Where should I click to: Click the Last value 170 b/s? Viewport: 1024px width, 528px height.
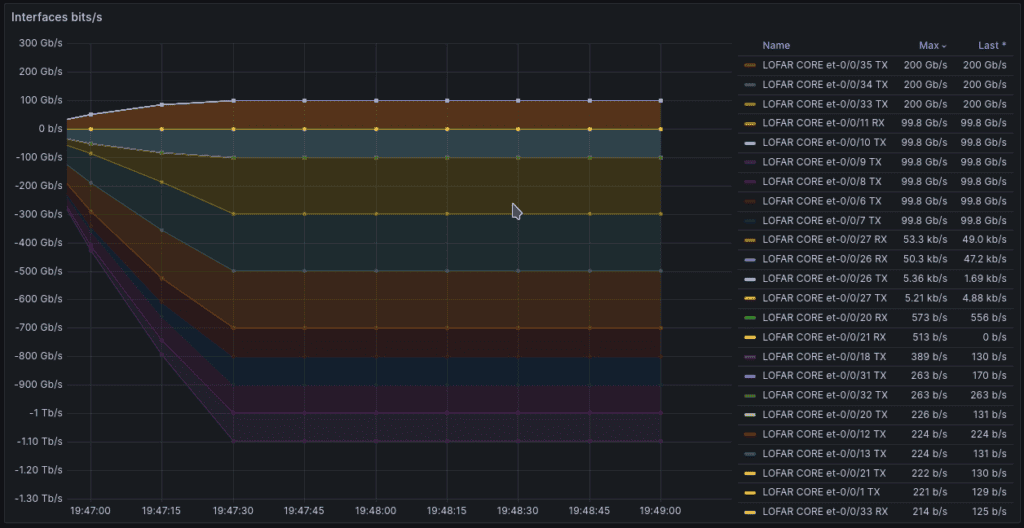991,376
